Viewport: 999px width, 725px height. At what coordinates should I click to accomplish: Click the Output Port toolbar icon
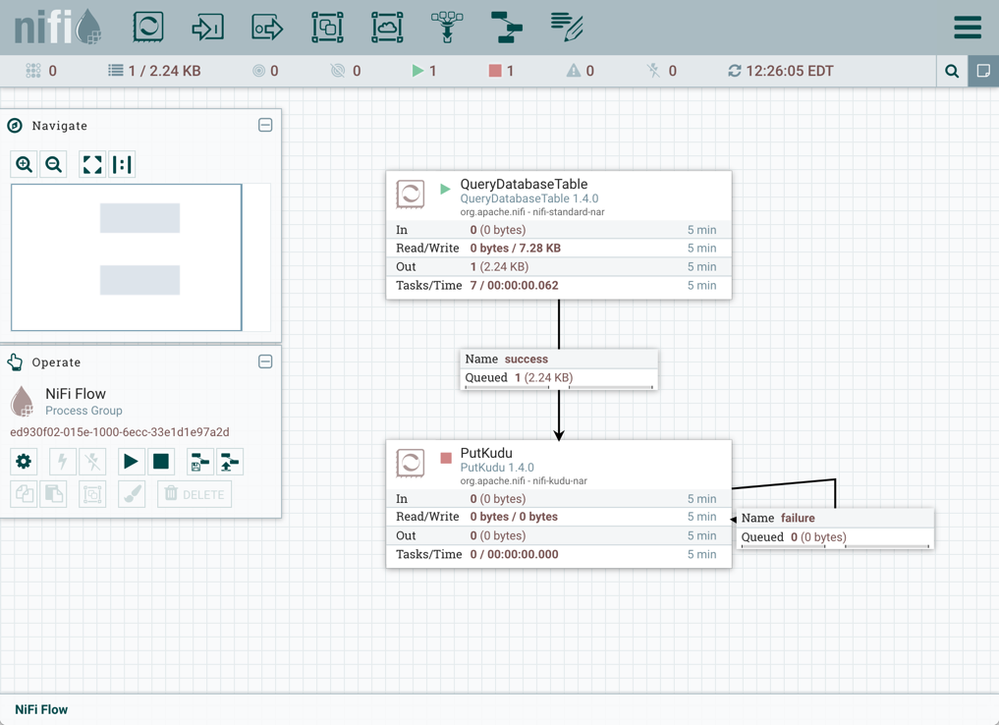(x=267, y=27)
